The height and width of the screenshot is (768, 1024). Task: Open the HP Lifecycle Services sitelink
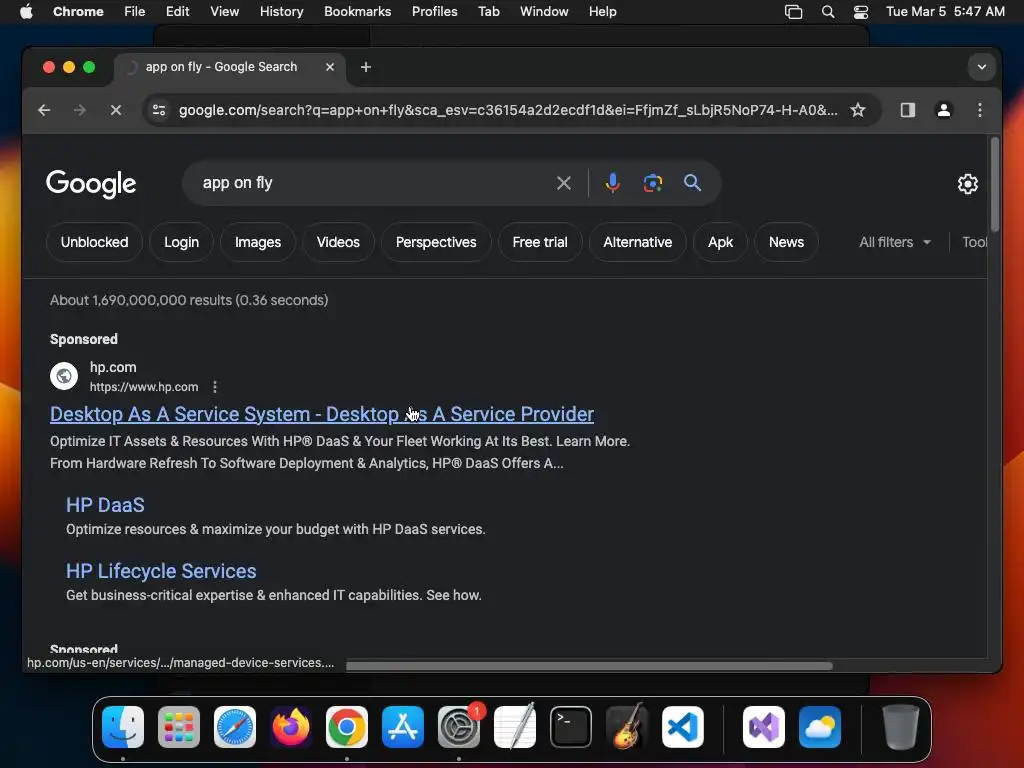[161, 571]
